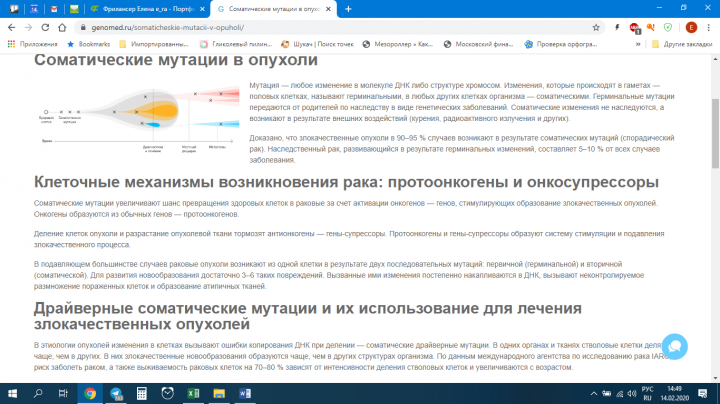Open the Мезороллер bookmark
The width and height of the screenshot is (720, 404).
pos(398,44)
